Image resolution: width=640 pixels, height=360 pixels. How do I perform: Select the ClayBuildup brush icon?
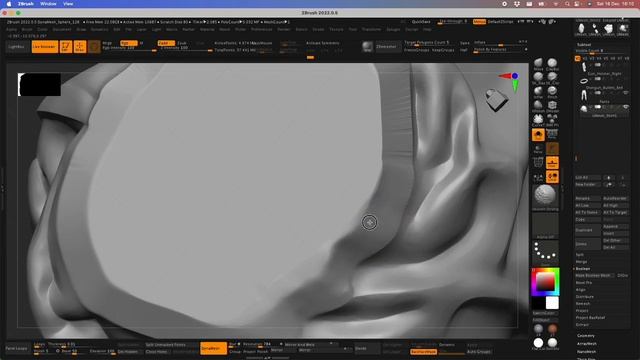[552, 63]
